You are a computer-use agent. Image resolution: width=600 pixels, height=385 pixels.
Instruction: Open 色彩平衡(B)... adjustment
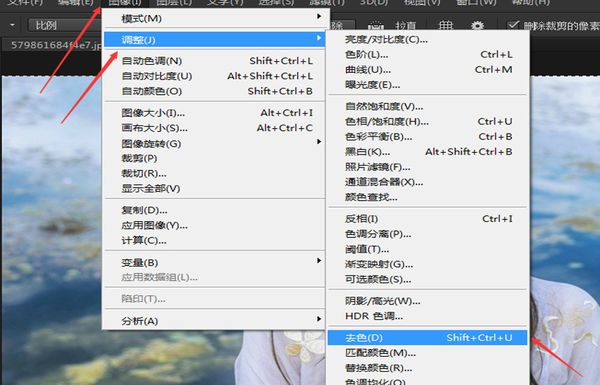[428, 137]
